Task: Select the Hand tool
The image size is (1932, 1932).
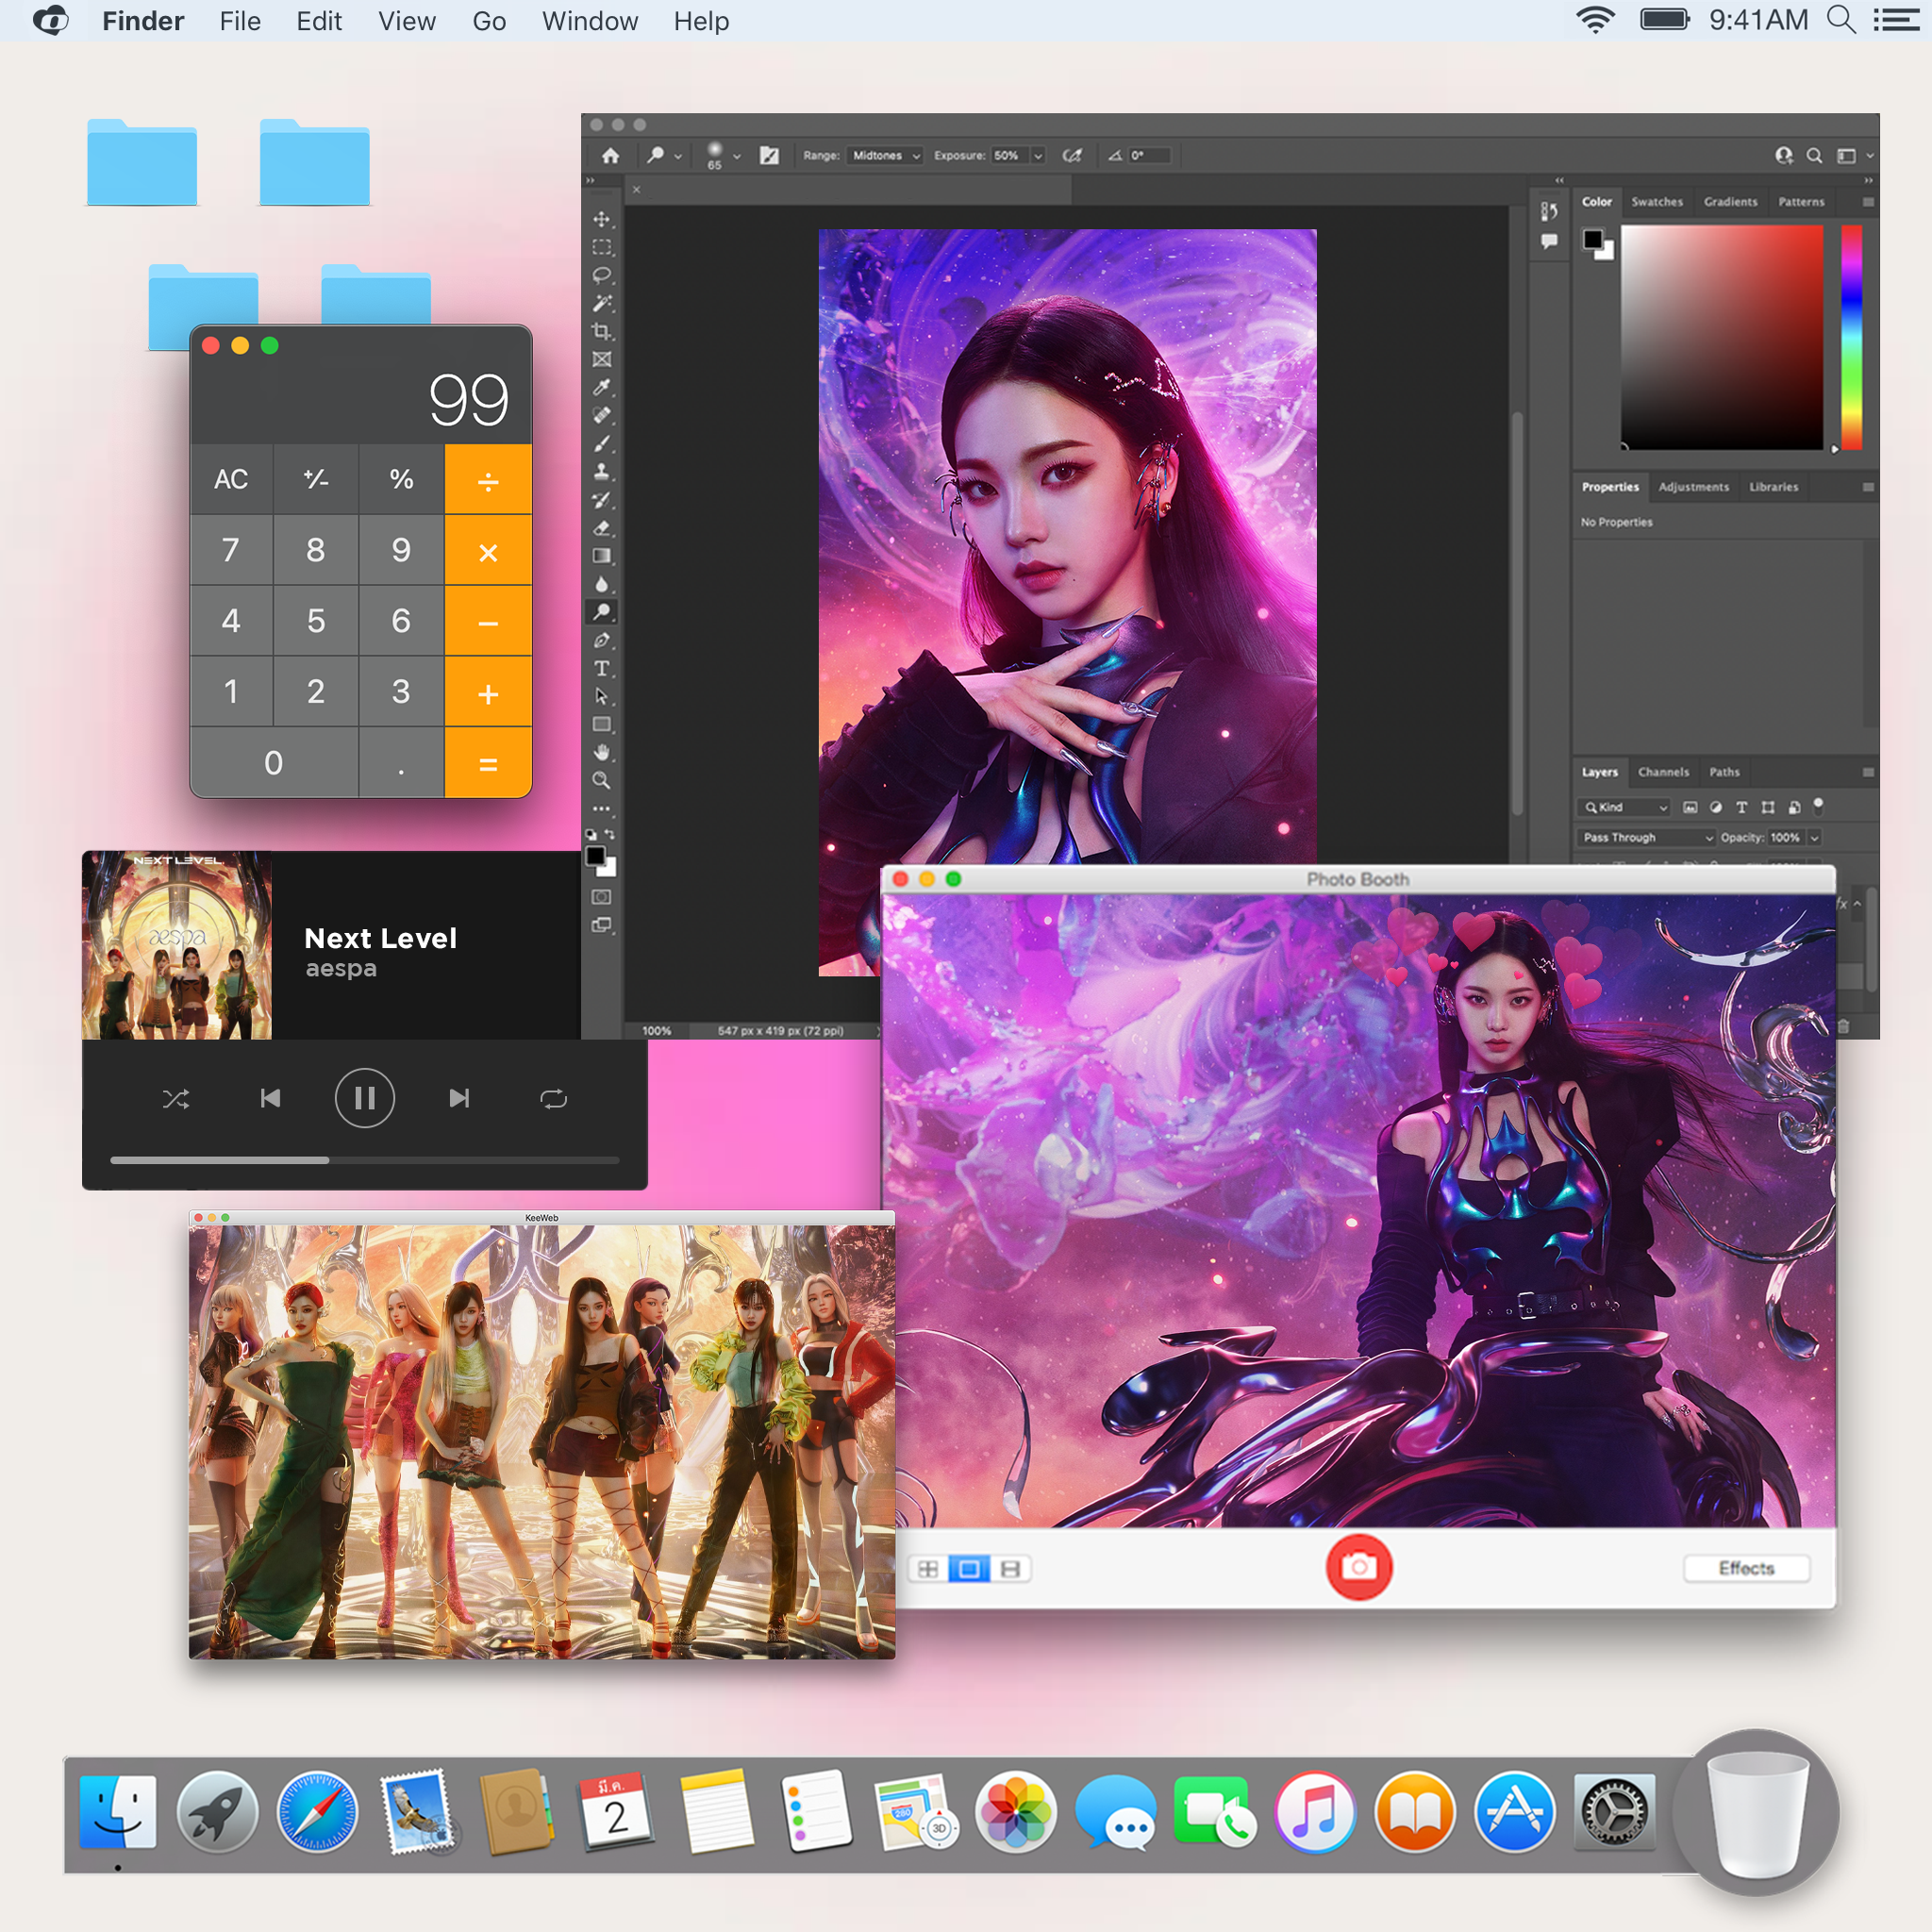Action: click(x=601, y=752)
